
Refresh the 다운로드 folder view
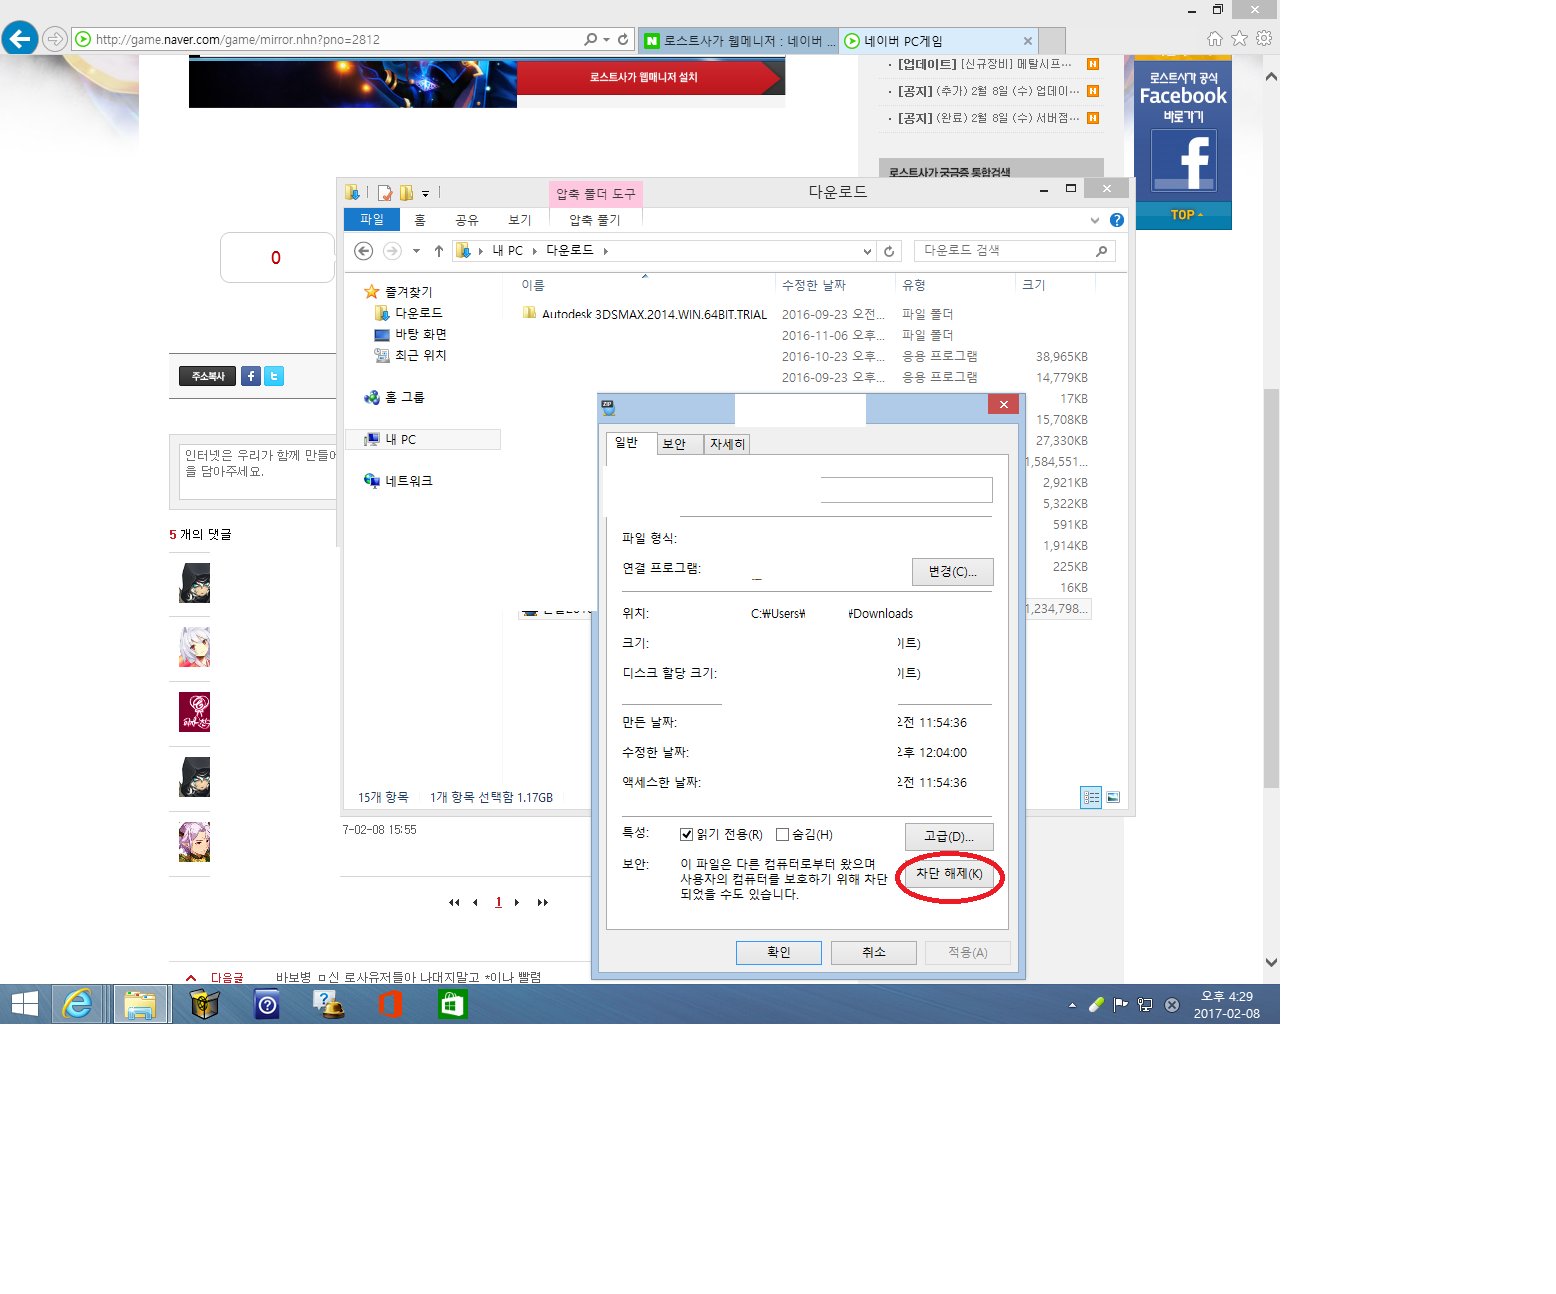pyautogui.click(x=889, y=251)
